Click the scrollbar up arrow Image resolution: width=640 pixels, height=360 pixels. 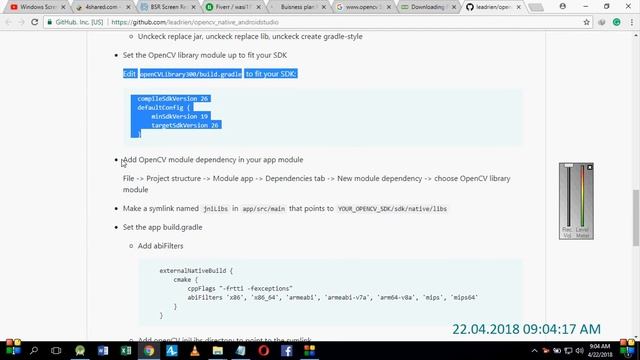tap(636, 36)
